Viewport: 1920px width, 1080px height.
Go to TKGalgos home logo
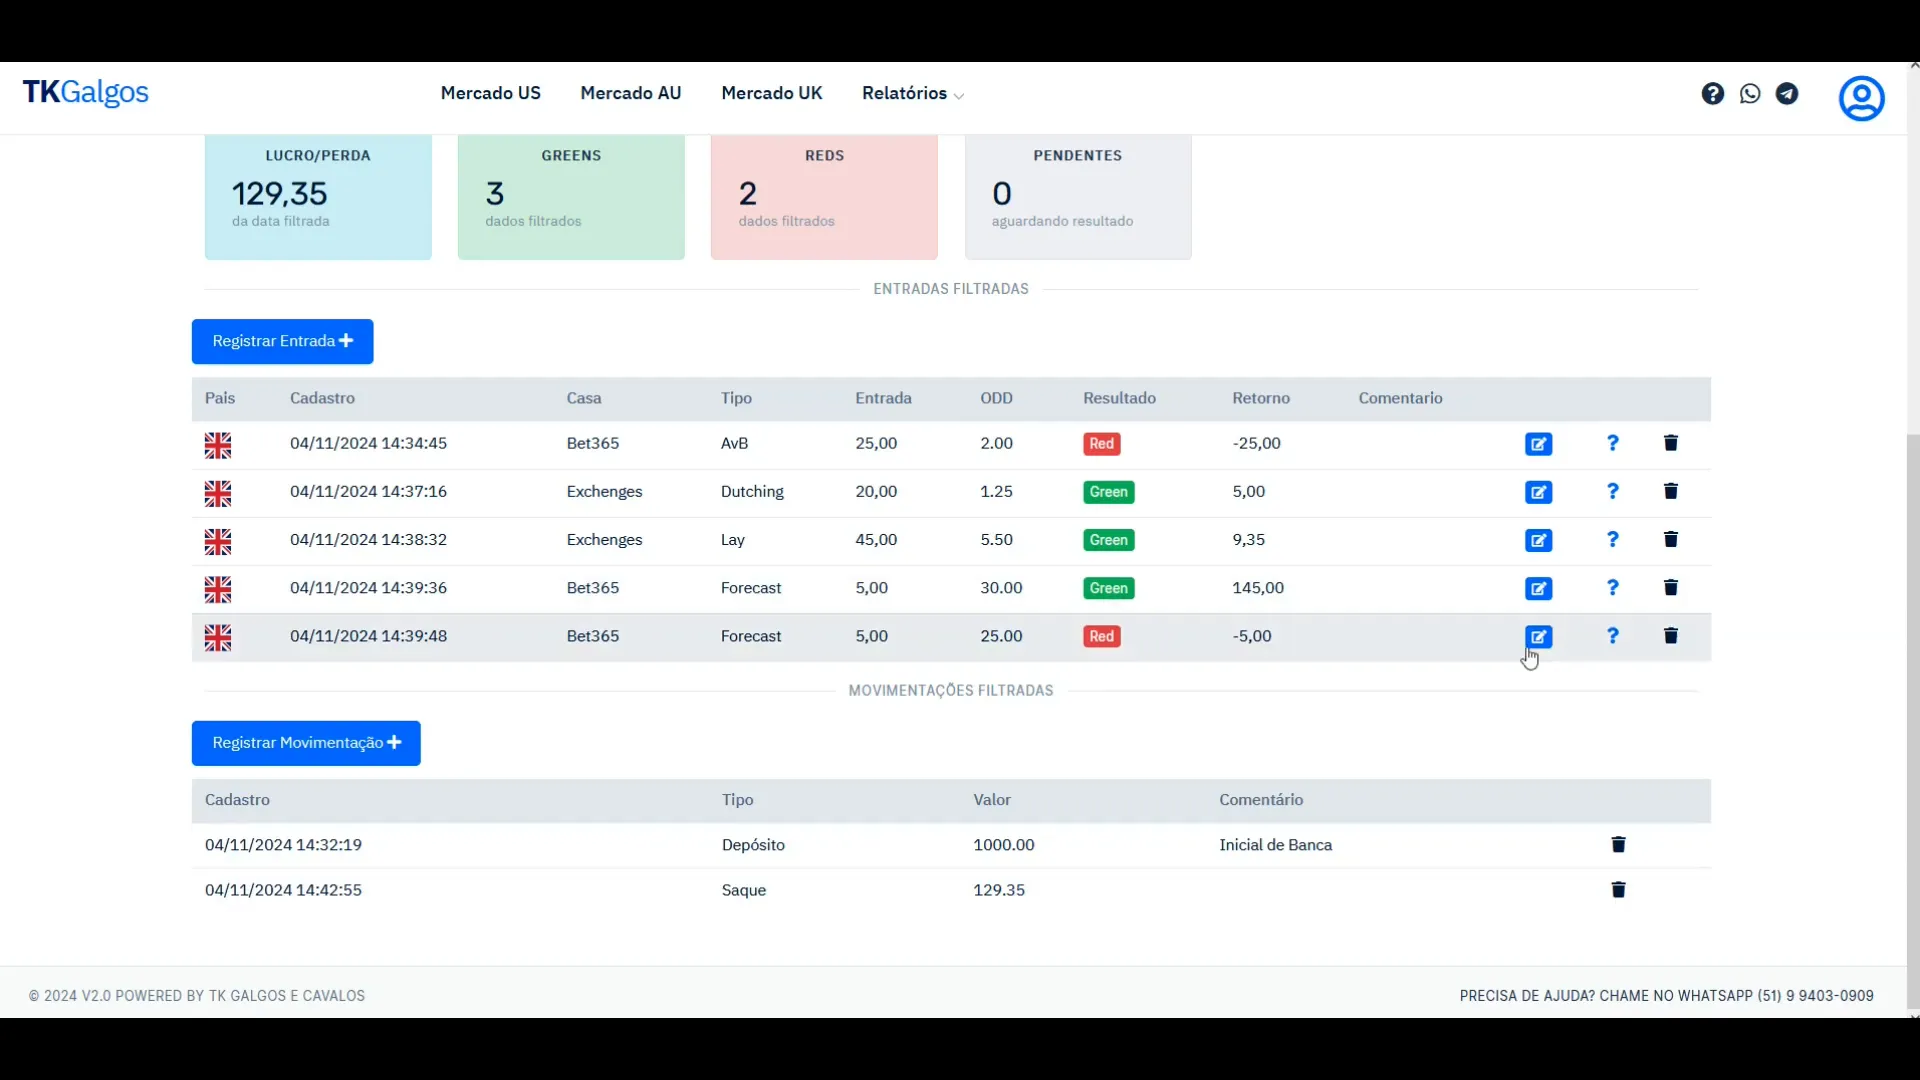pos(86,93)
